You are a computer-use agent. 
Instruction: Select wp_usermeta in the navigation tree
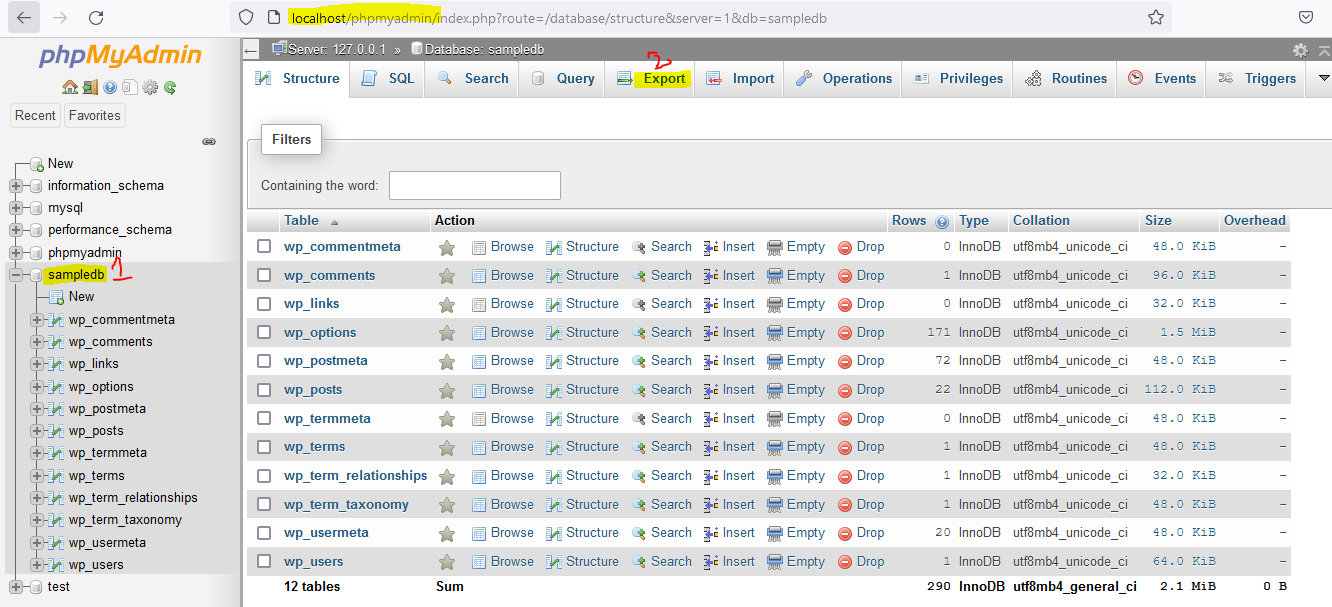click(x=107, y=542)
